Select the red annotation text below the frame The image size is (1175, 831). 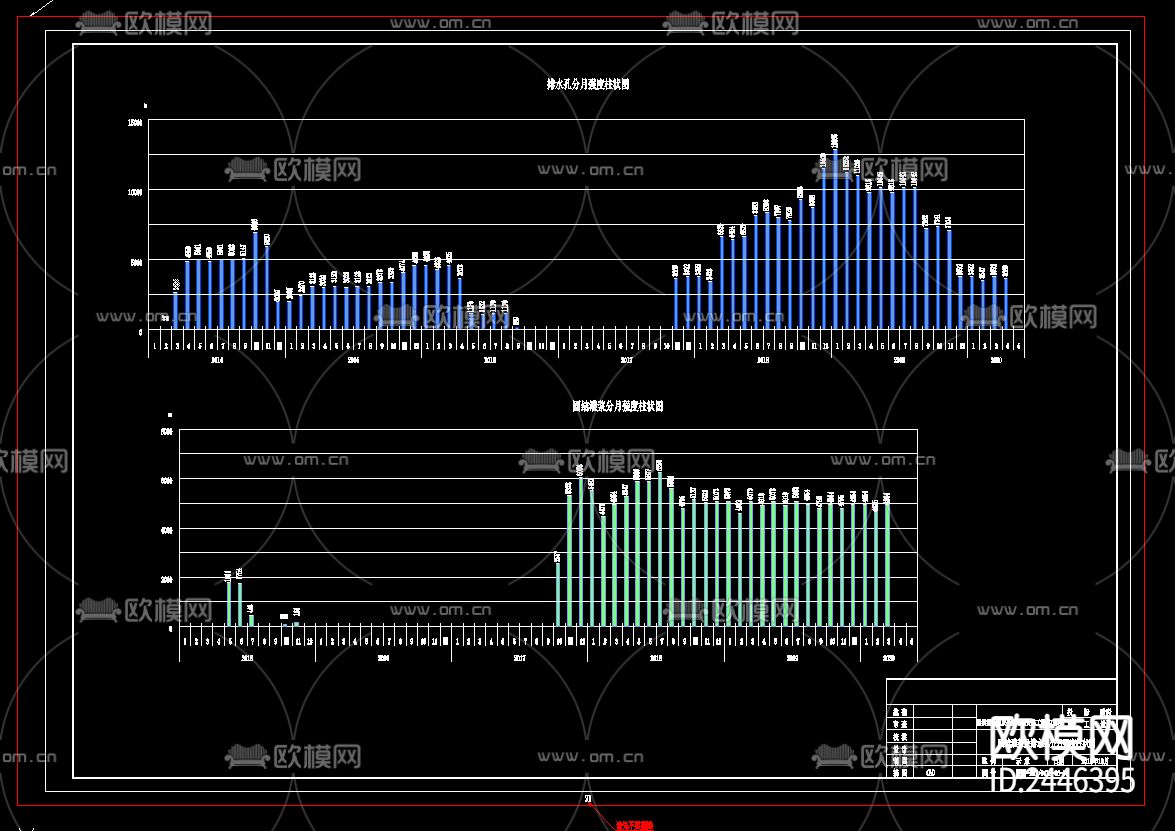[634, 826]
